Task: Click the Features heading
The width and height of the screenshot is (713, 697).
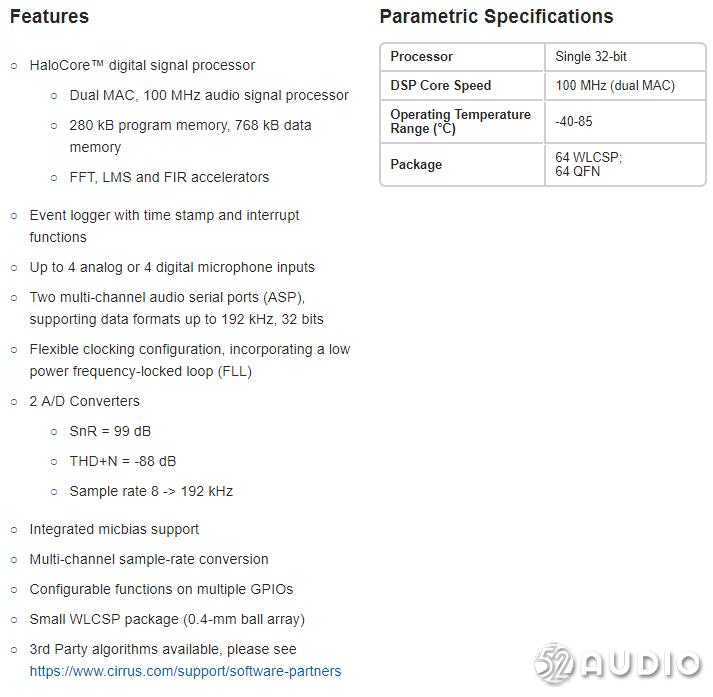Action: click(49, 16)
